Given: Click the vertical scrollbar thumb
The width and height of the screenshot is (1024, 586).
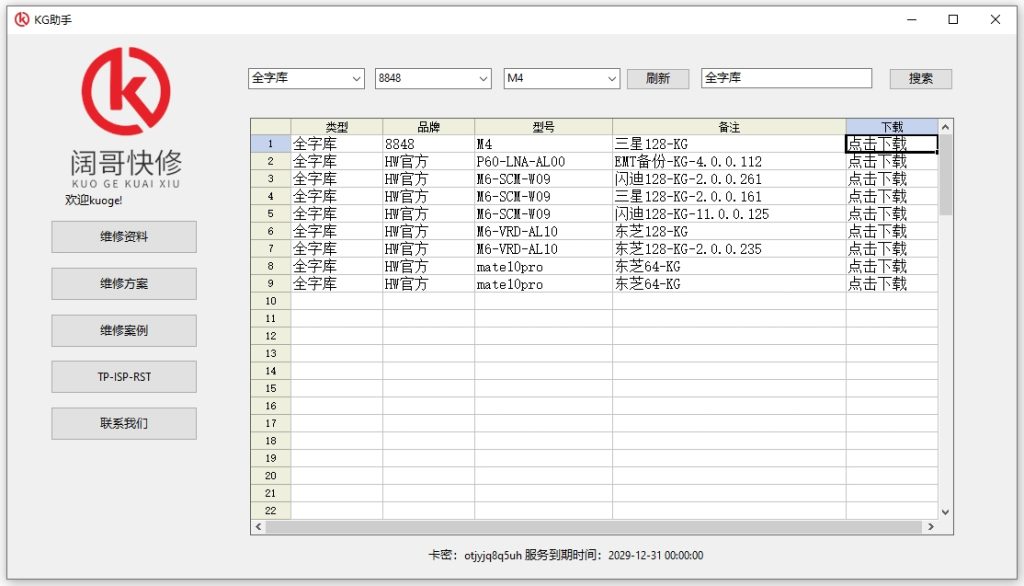Looking at the screenshot, I should [x=945, y=175].
